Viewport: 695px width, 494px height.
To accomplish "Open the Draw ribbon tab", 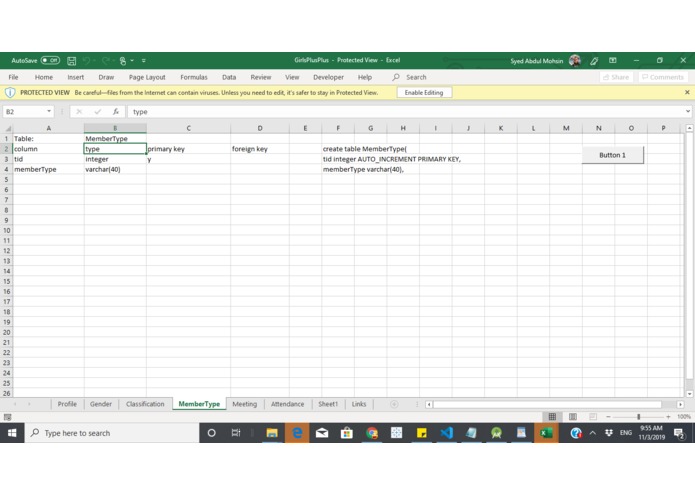I will pyautogui.click(x=106, y=77).
